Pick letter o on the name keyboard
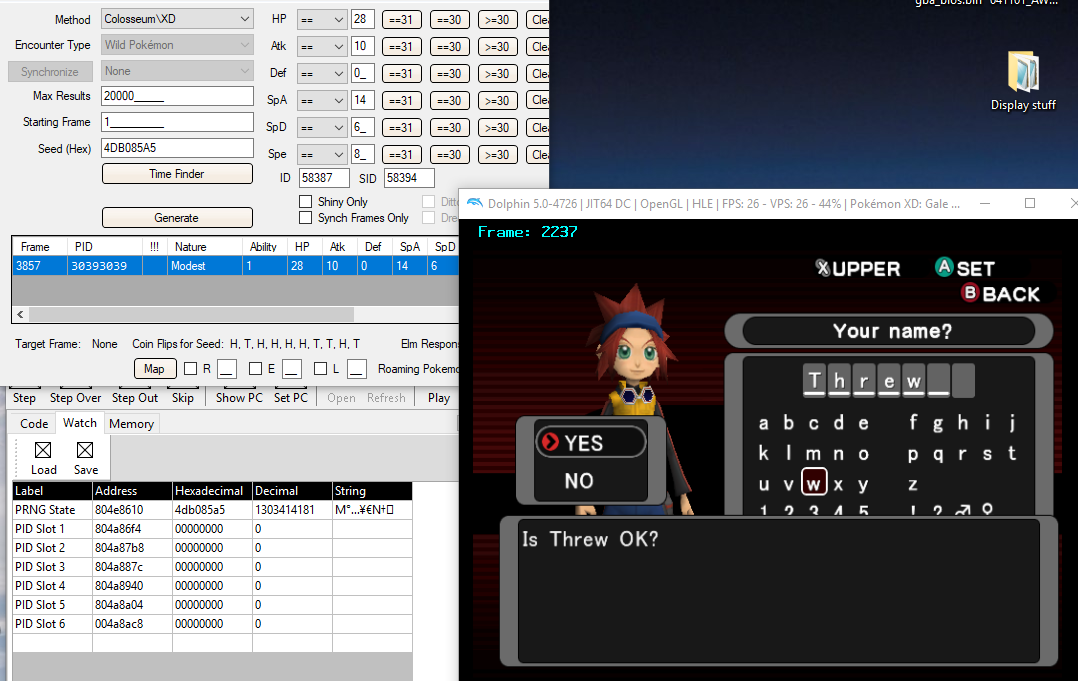Viewport: 1078px width, 681px height. tap(864, 454)
